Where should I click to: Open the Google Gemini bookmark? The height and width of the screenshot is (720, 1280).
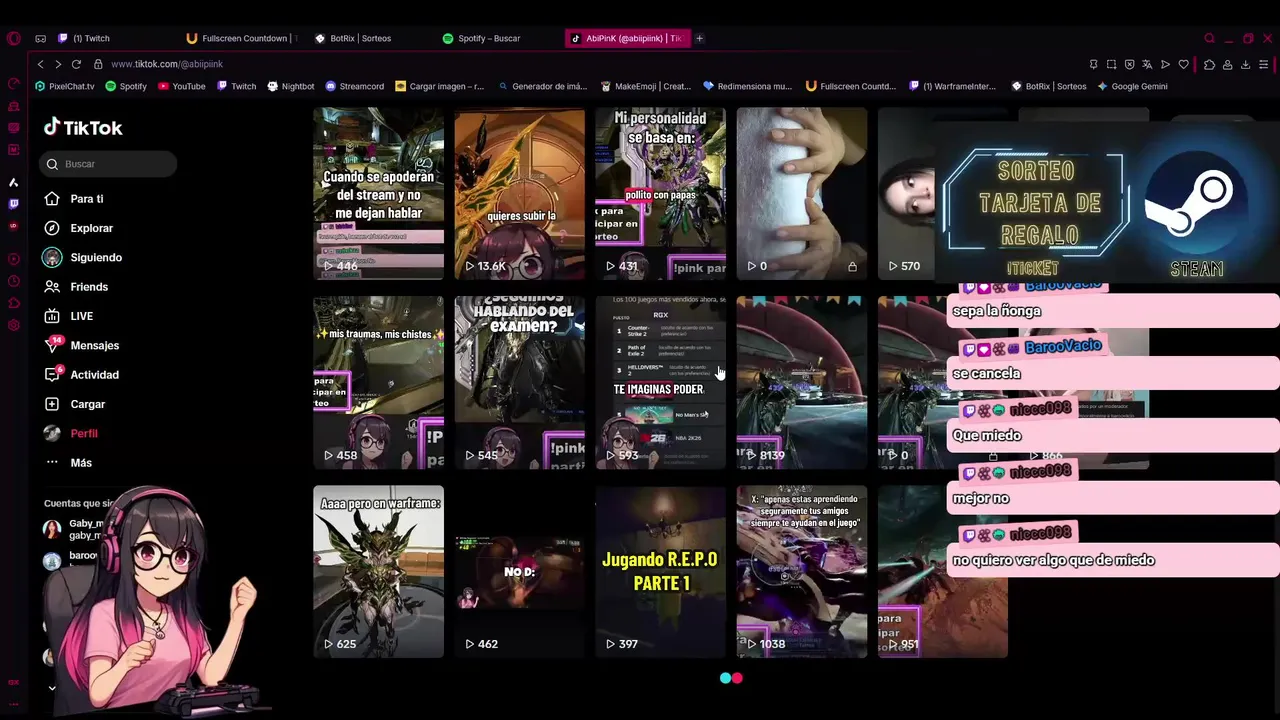pos(1132,86)
